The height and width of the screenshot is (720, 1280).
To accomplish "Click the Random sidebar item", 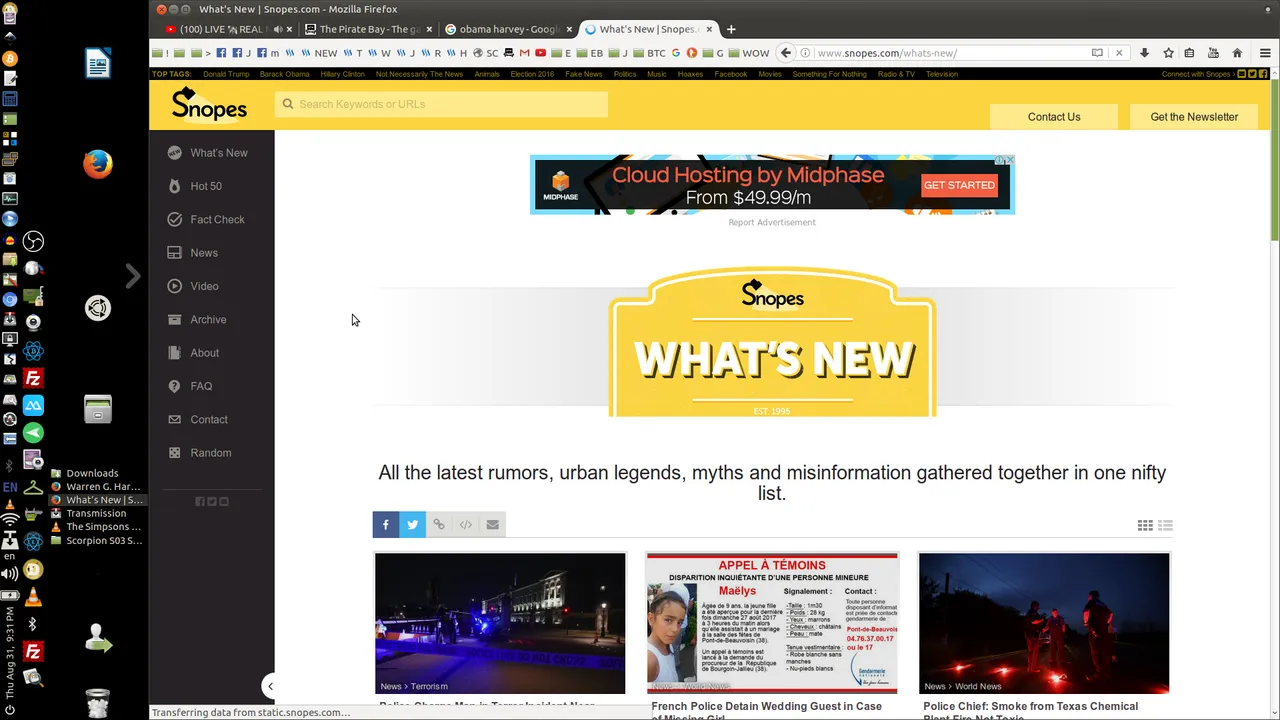I will pos(199,453).
